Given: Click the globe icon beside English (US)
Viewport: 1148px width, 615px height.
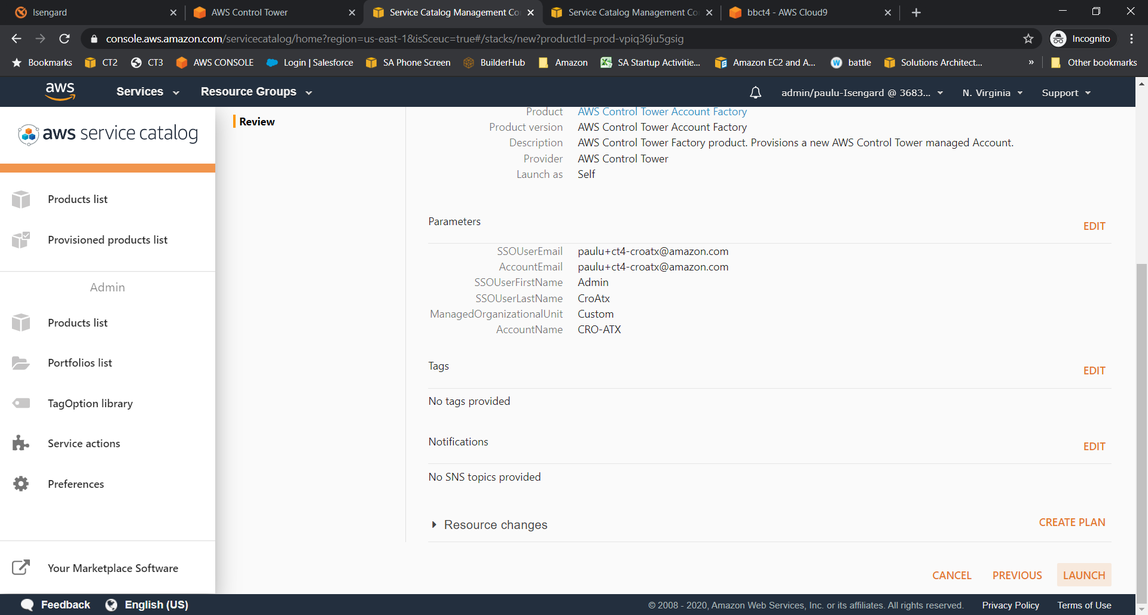Looking at the screenshot, I should (x=111, y=605).
